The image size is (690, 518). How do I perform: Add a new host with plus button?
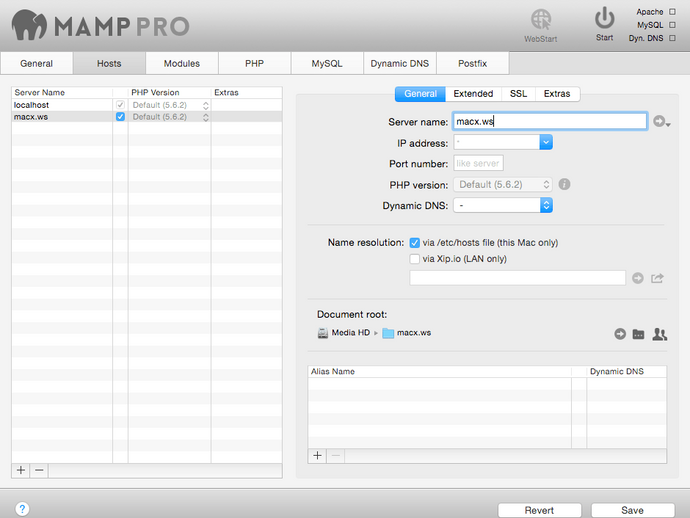21,470
